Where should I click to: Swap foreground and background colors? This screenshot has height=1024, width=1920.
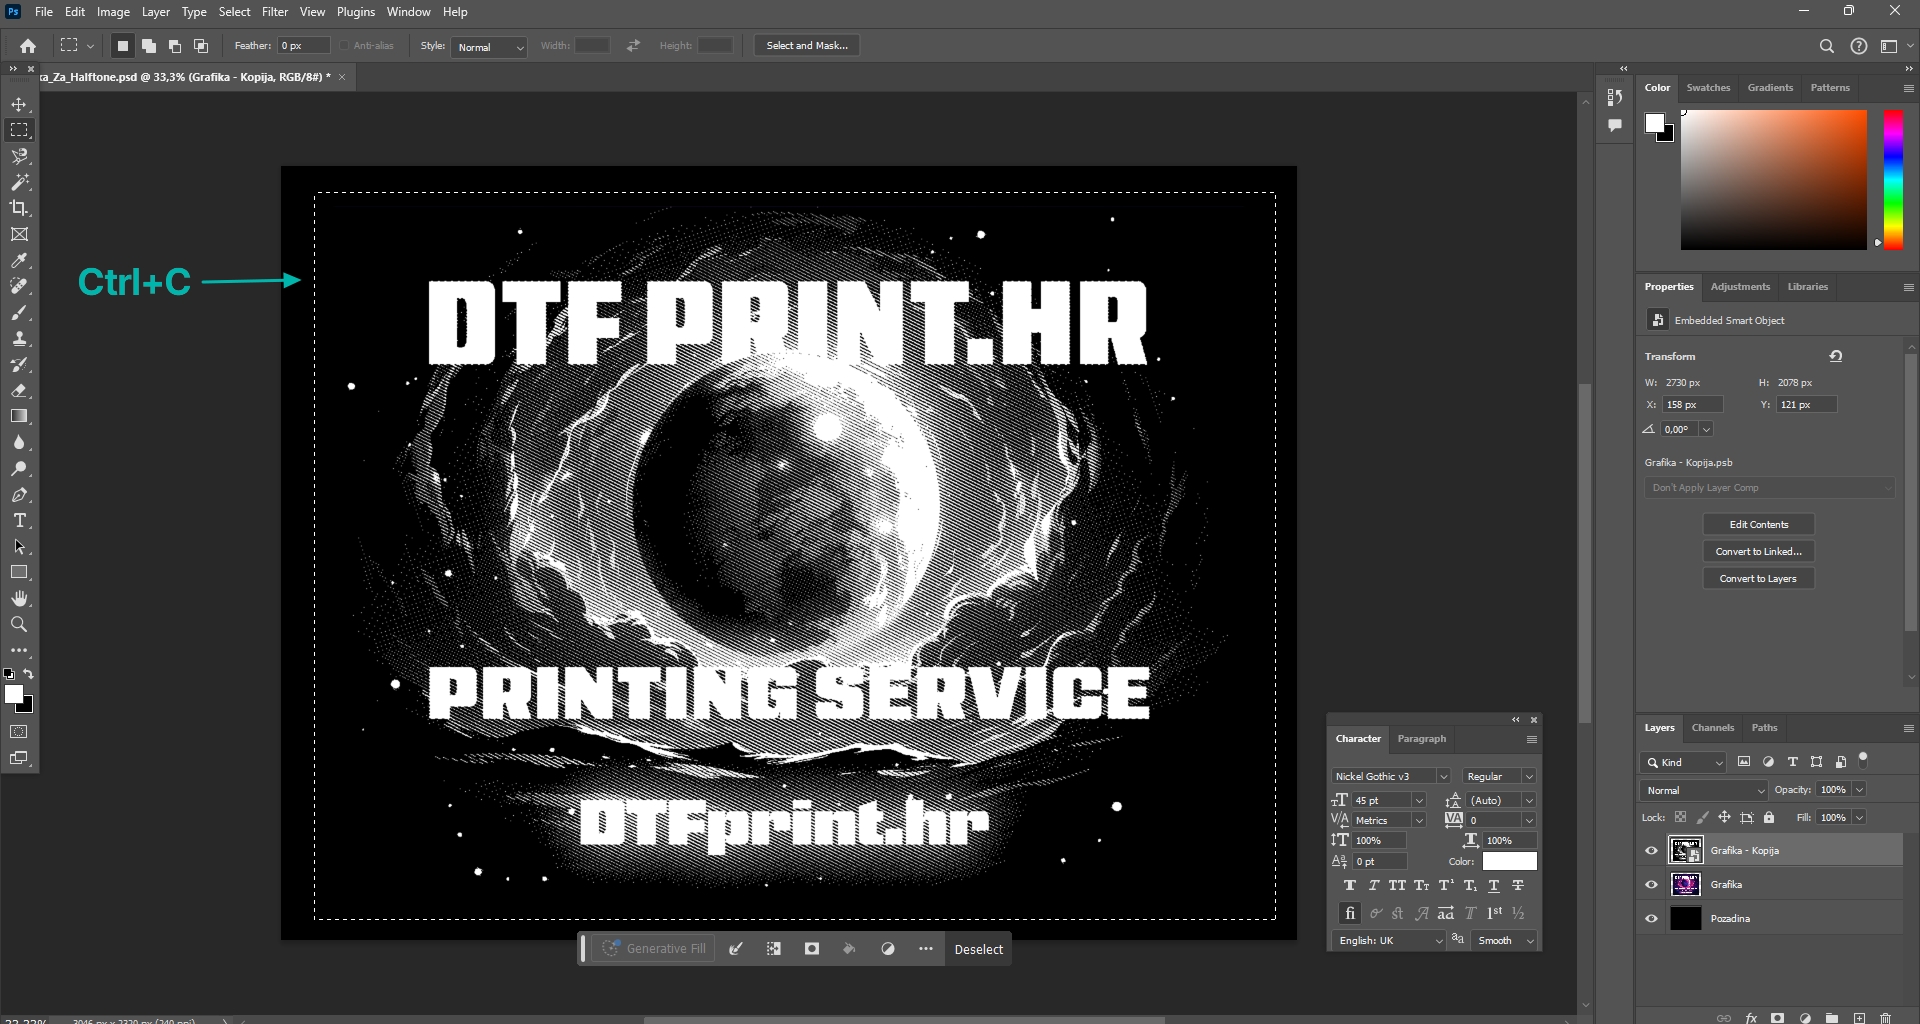coord(29,674)
